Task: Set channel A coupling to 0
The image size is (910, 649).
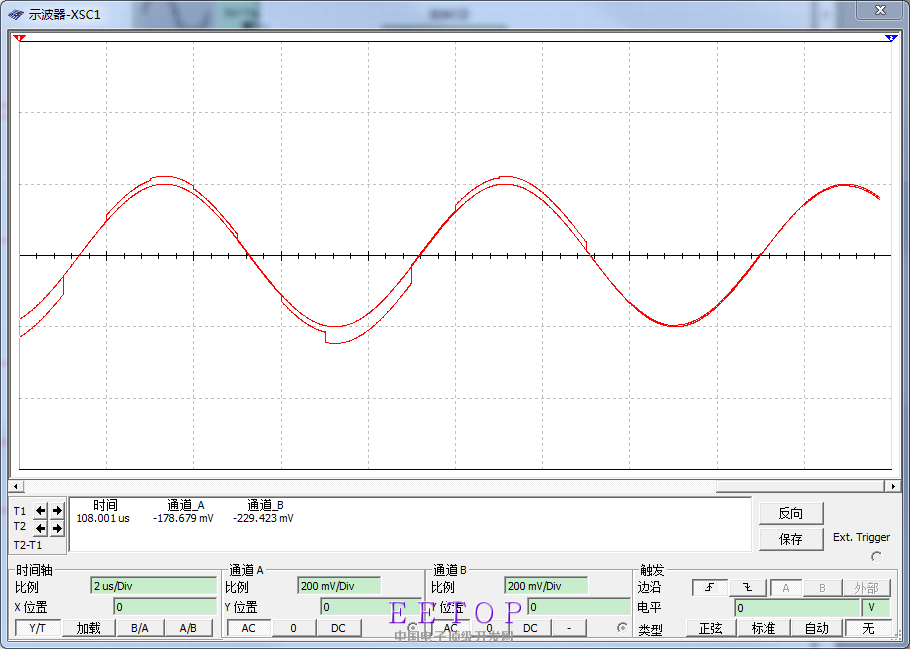Action: point(293,628)
